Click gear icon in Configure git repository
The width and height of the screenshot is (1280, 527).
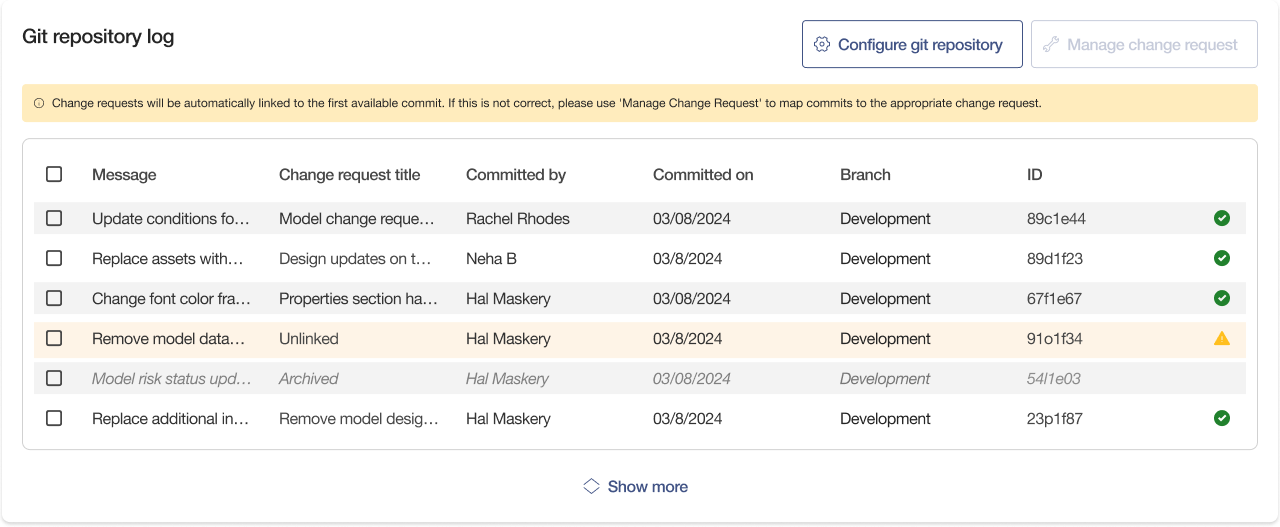822,44
